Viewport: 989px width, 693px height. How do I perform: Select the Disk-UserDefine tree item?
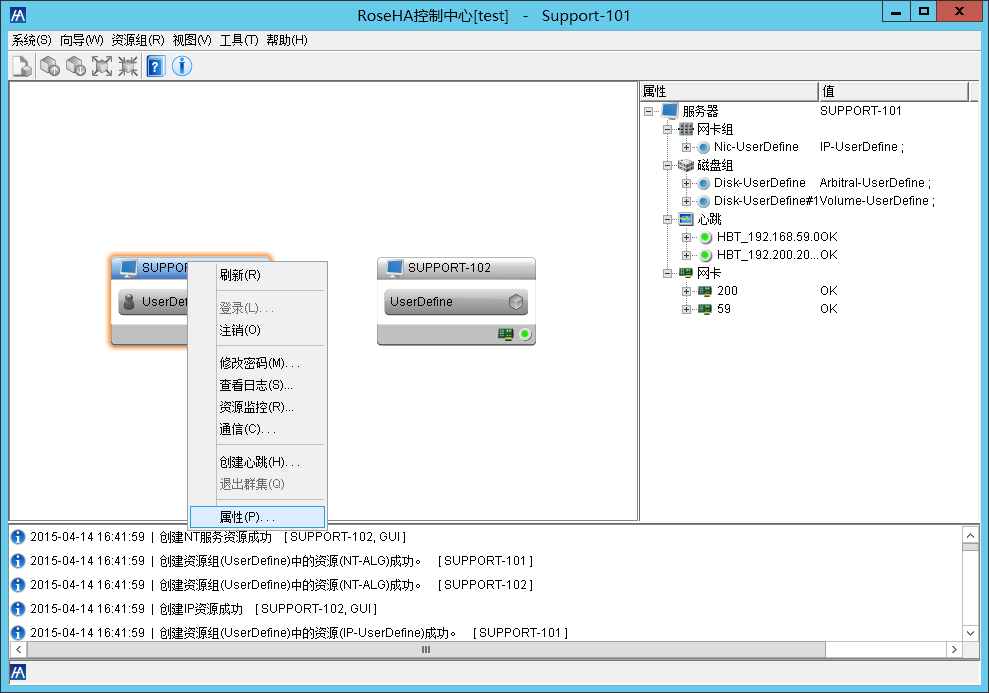759,183
